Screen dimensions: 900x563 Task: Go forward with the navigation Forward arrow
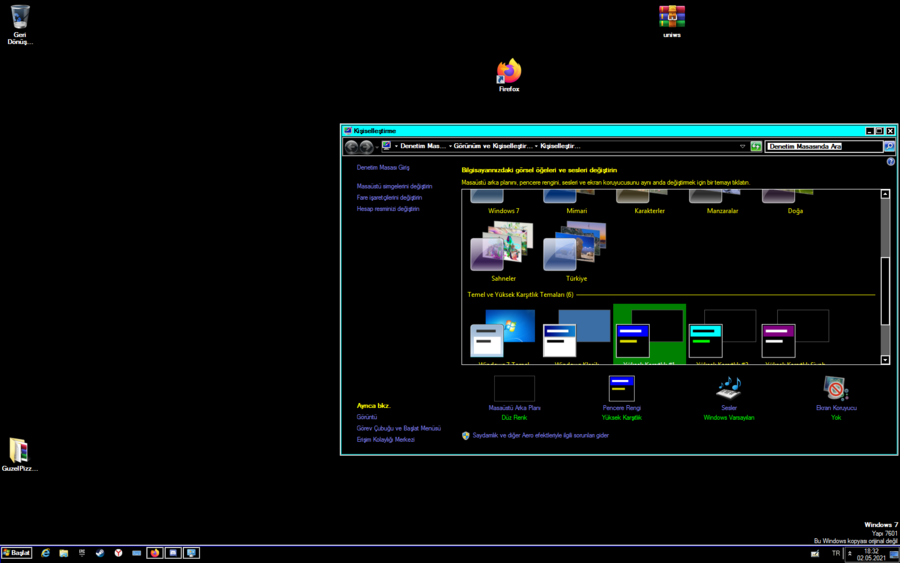pyautogui.click(x=366, y=147)
